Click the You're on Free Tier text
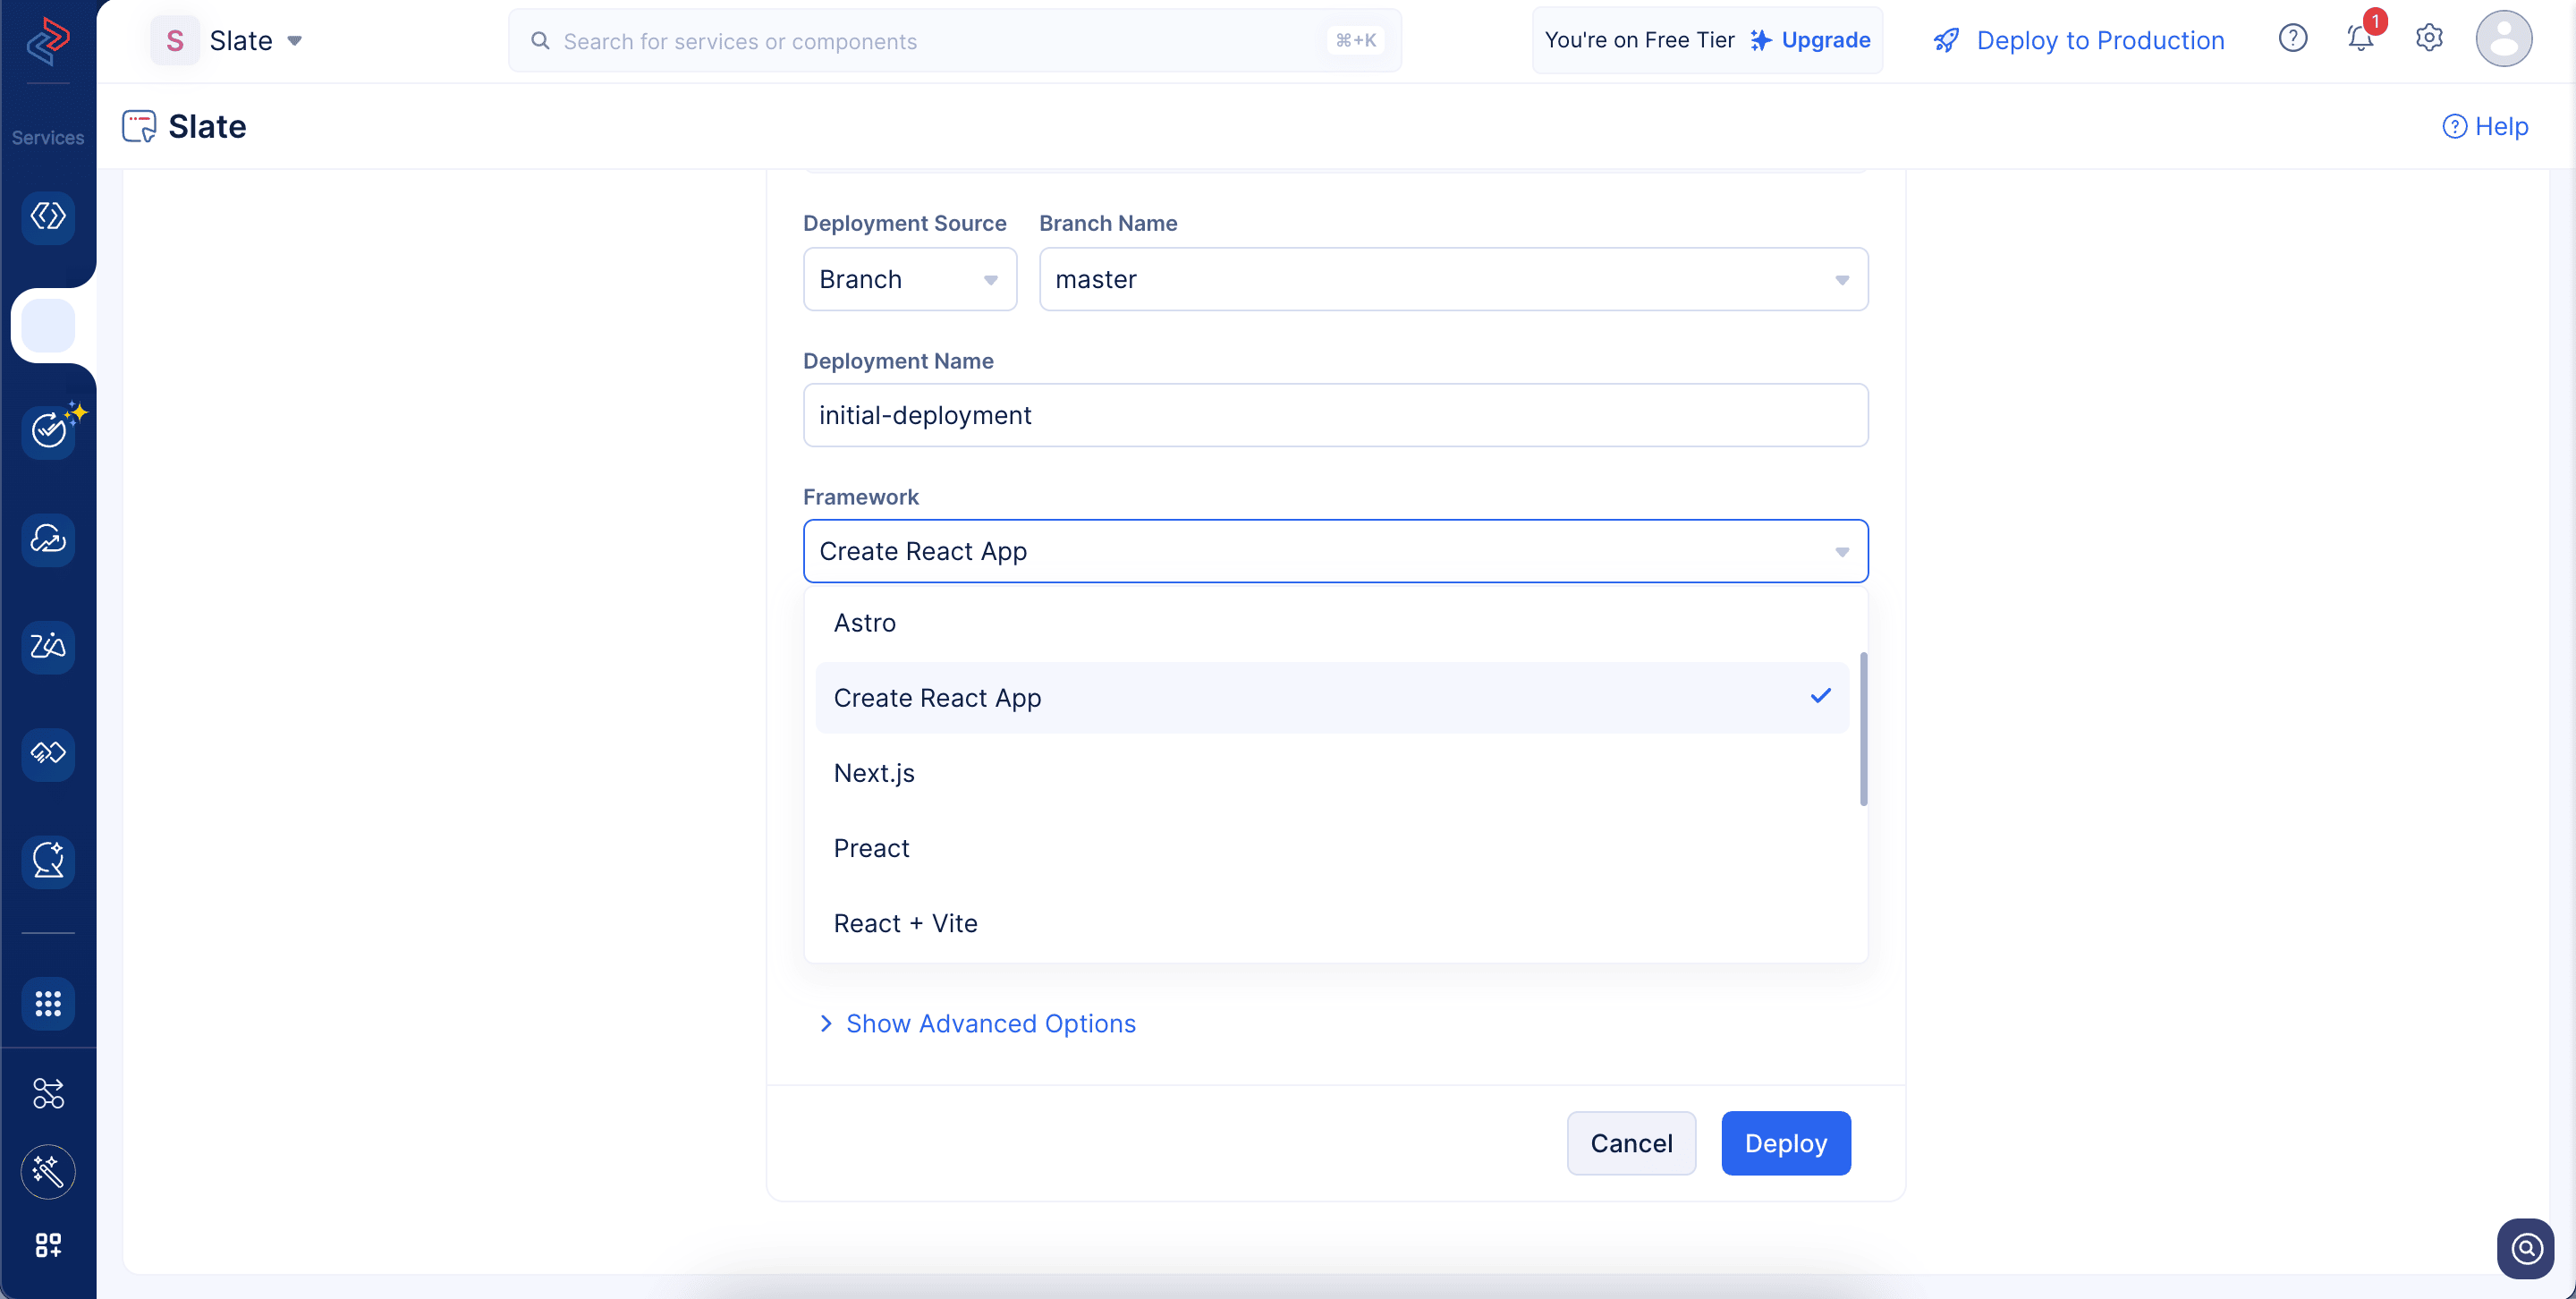Viewport: 2576px width, 1299px height. pyautogui.click(x=1639, y=40)
